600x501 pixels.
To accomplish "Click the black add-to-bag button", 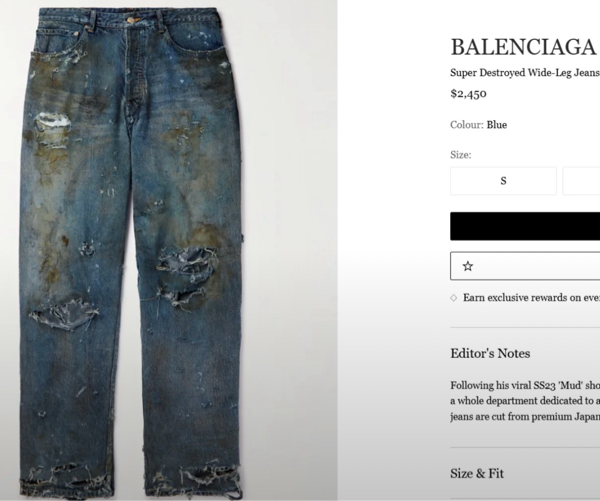I will (525, 226).
